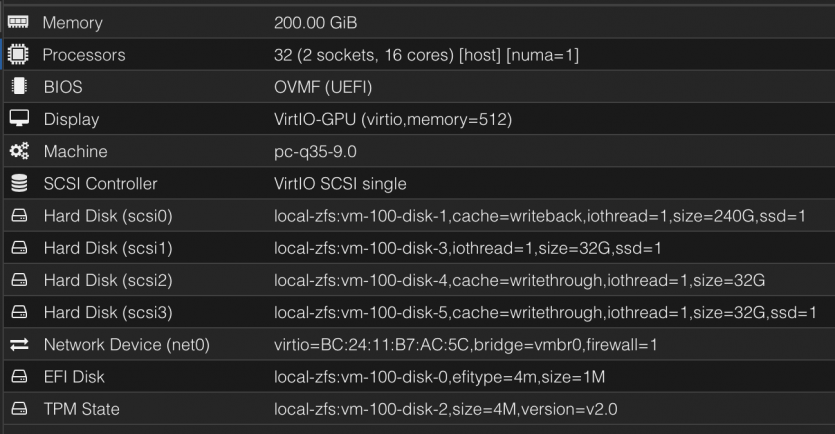Viewport: 835px width, 434px height.
Task: Click the 200.00 GiB memory value
Action: pyautogui.click(x=316, y=22)
